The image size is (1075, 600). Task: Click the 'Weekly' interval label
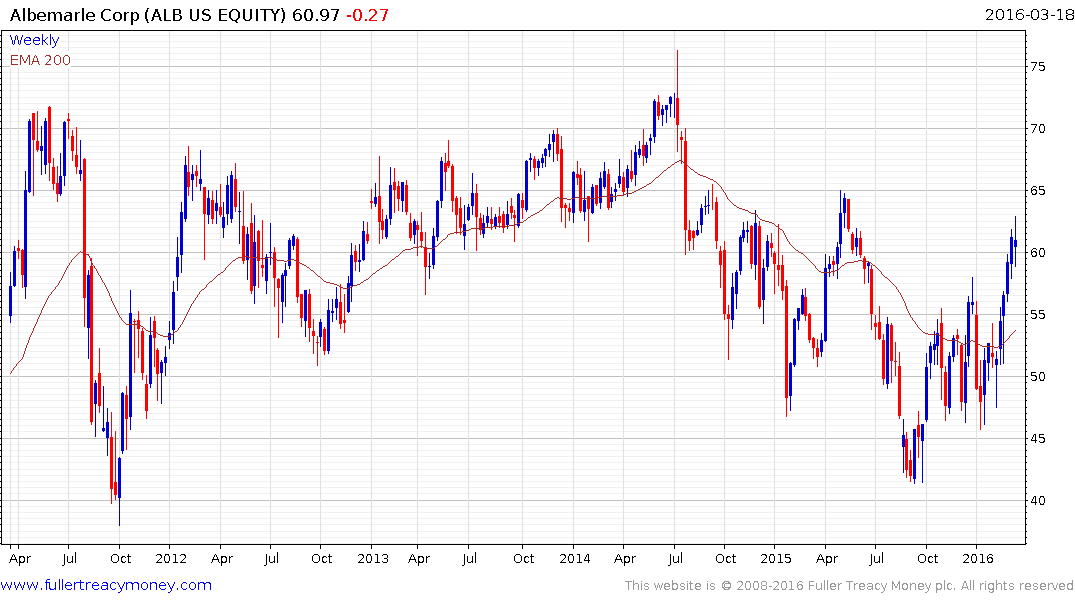[34, 40]
